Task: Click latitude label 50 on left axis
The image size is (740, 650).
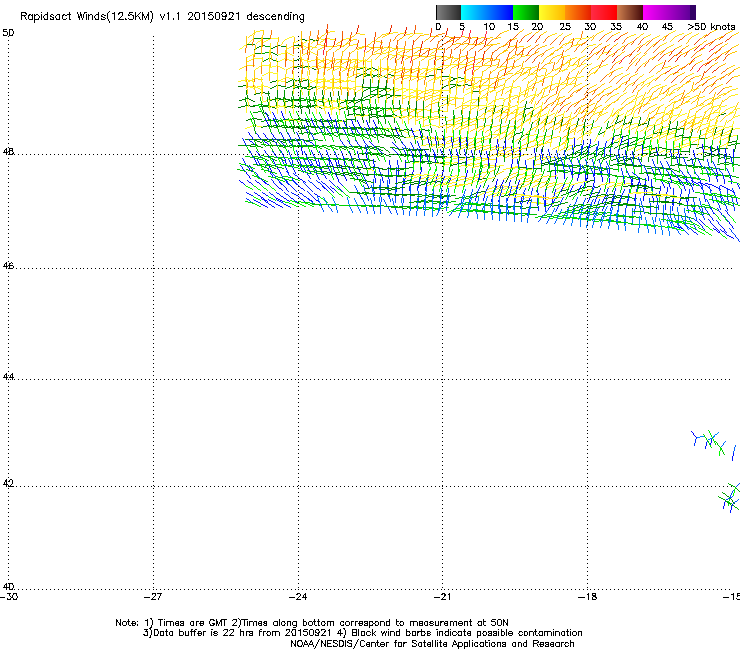Action: click(8, 33)
